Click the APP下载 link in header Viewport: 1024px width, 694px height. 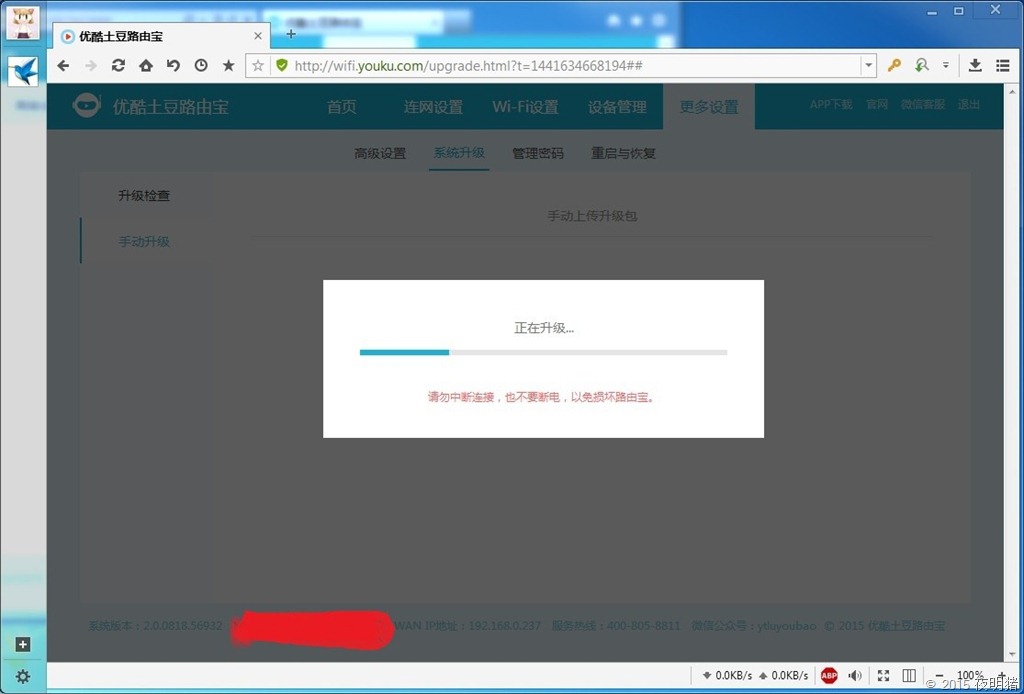tap(831, 104)
